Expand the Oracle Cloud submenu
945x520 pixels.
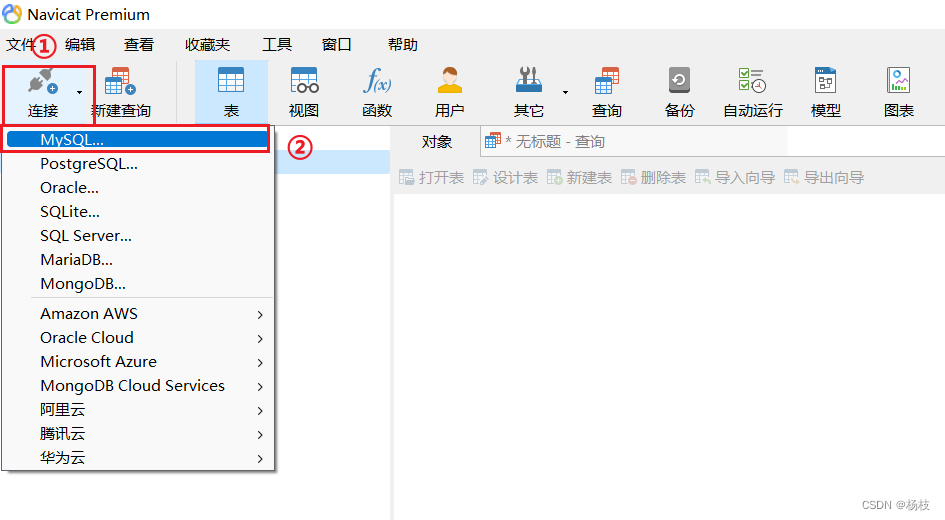(137, 338)
